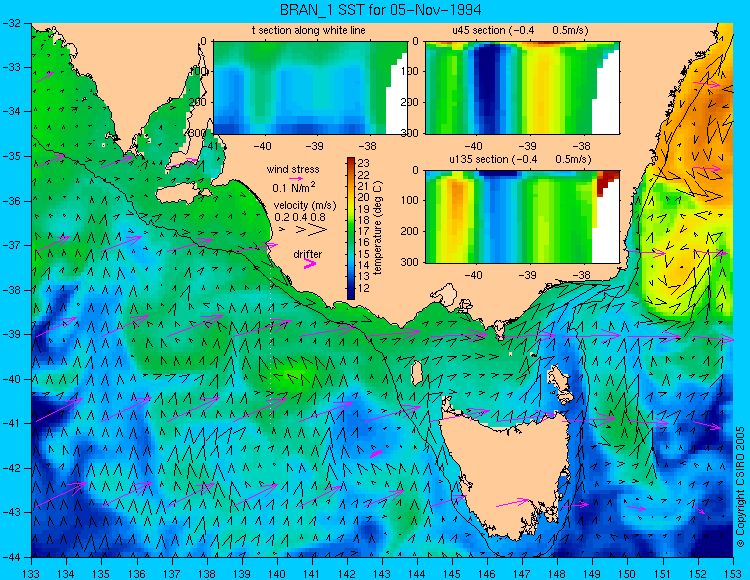Click the 'velocity (m/s)' legend label
This screenshot has height=580, width=750.
305,206
